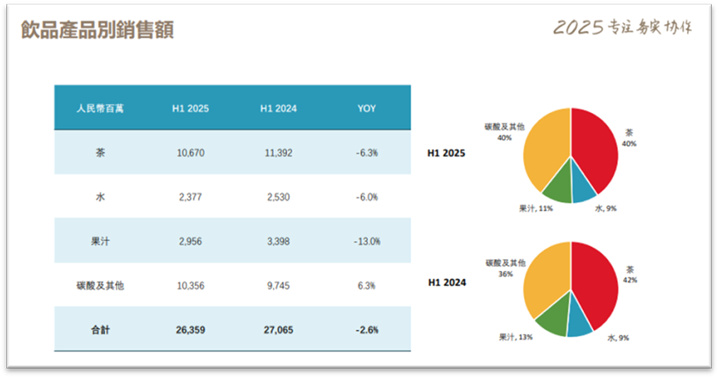Click the 10,670 tea sales value
Viewport: 719px width, 378px height.
coord(190,153)
